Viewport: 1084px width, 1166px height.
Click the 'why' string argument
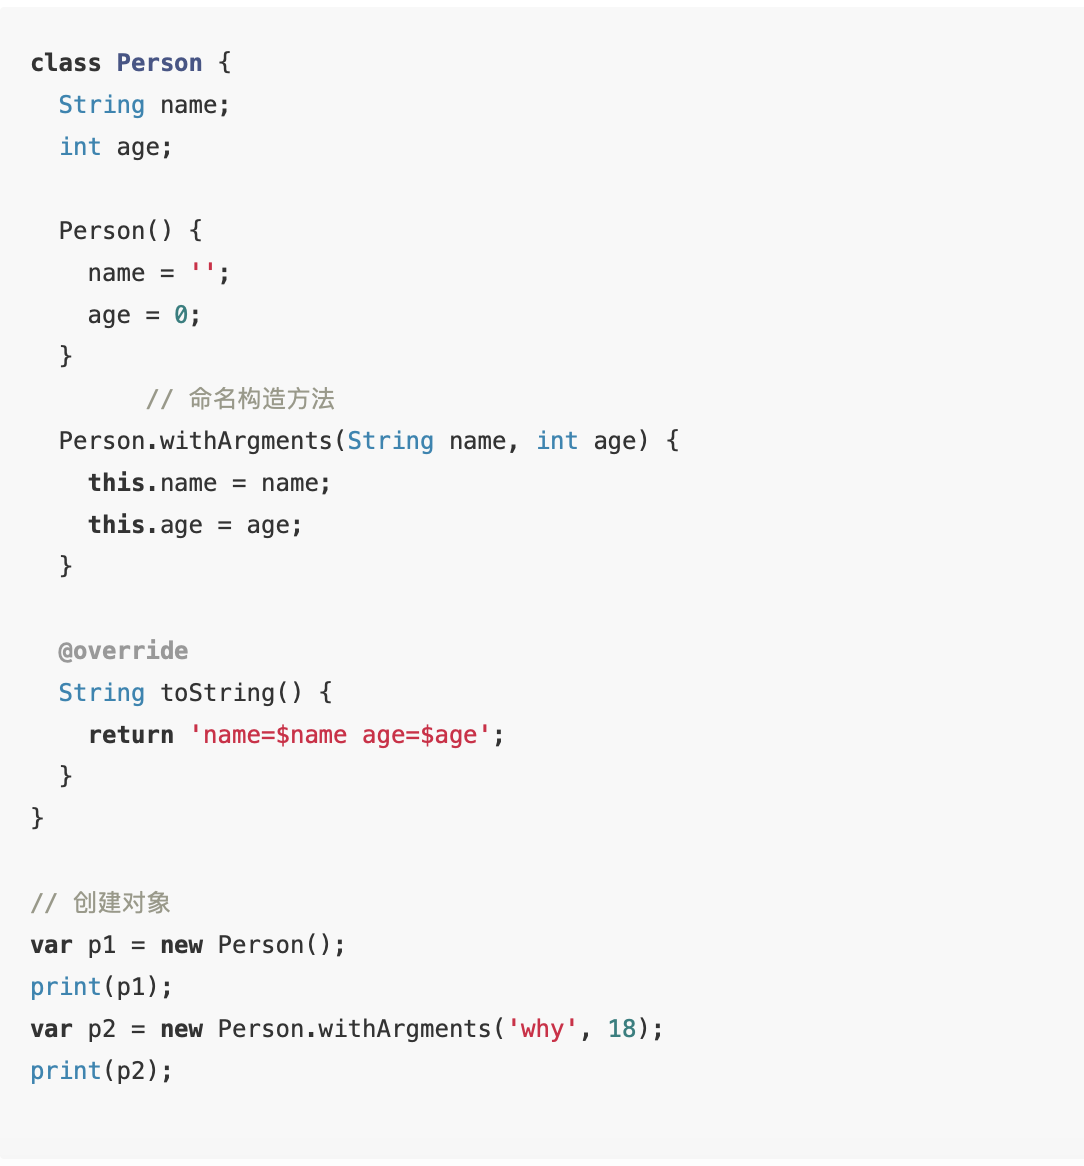tap(543, 1029)
